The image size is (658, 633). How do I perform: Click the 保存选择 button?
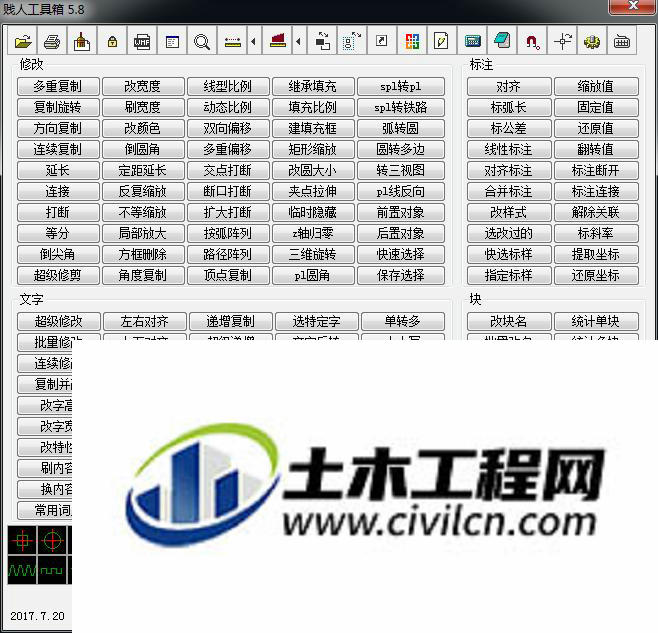coord(401,275)
